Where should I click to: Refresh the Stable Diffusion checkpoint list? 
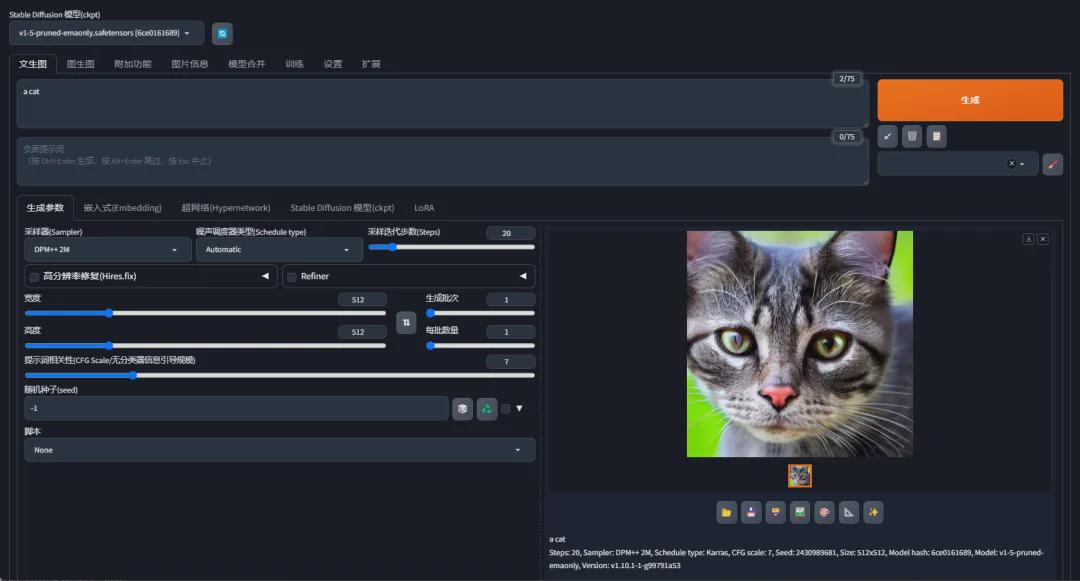click(221, 33)
